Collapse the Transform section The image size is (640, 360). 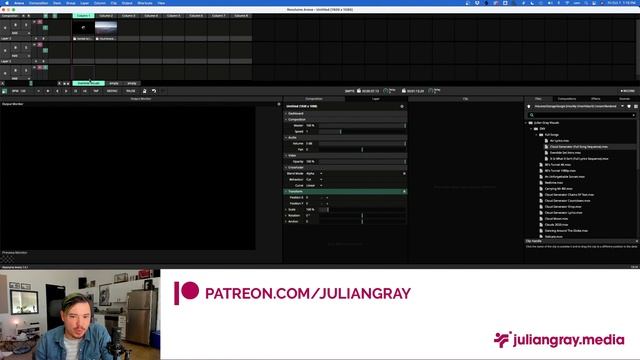tap(286, 191)
